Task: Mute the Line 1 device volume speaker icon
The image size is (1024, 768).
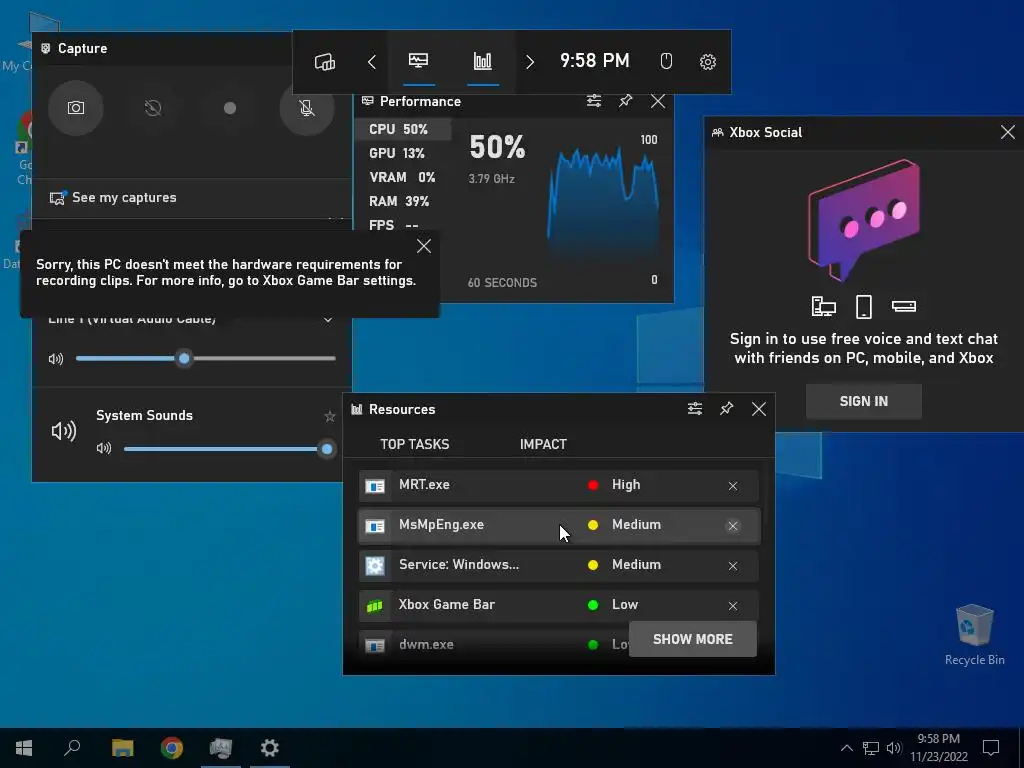Action: [56, 359]
